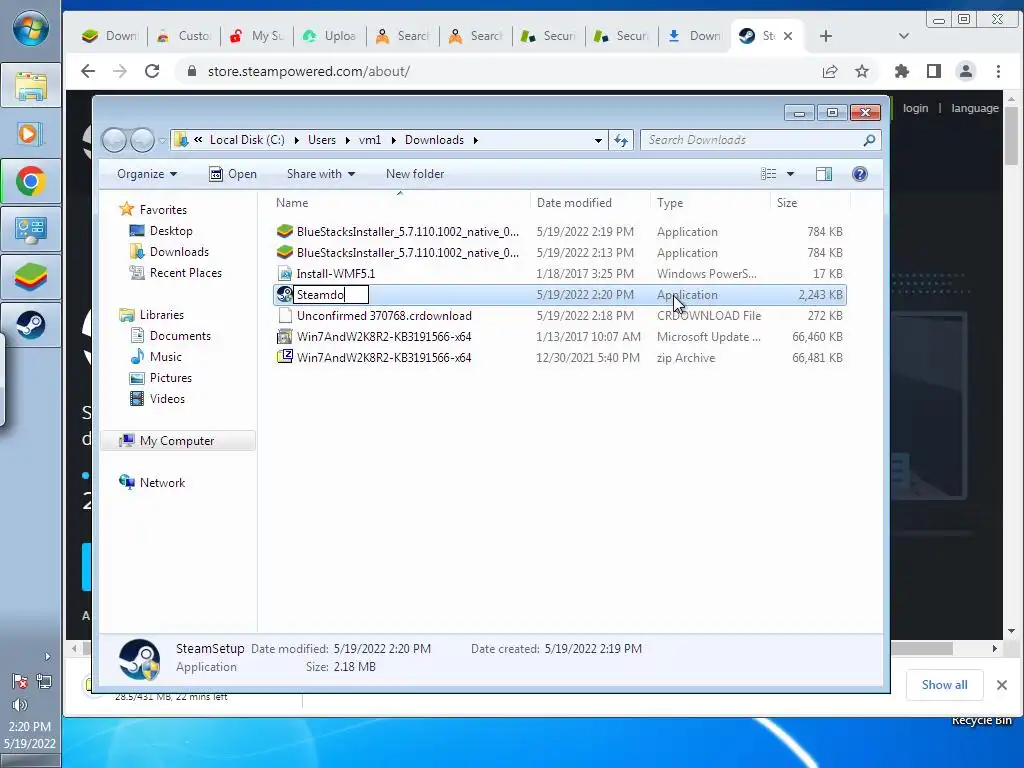Image resolution: width=1024 pixels, height=768 pixels.
Task: Open the Chrome three-dot menu
Action: 999,71
